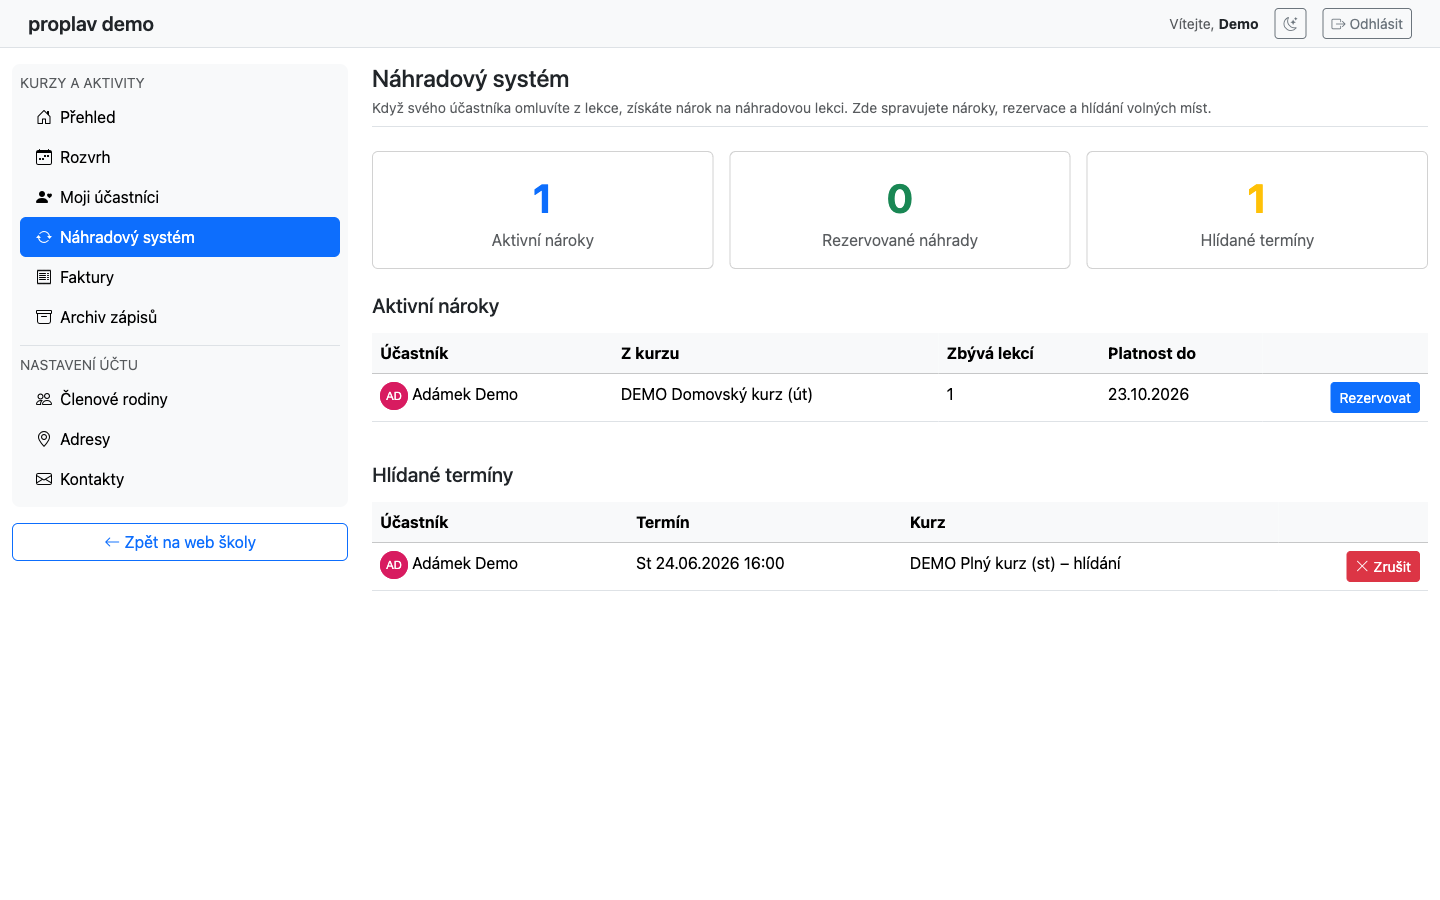Click the Členové rodiny people icon

coord(44,399)
